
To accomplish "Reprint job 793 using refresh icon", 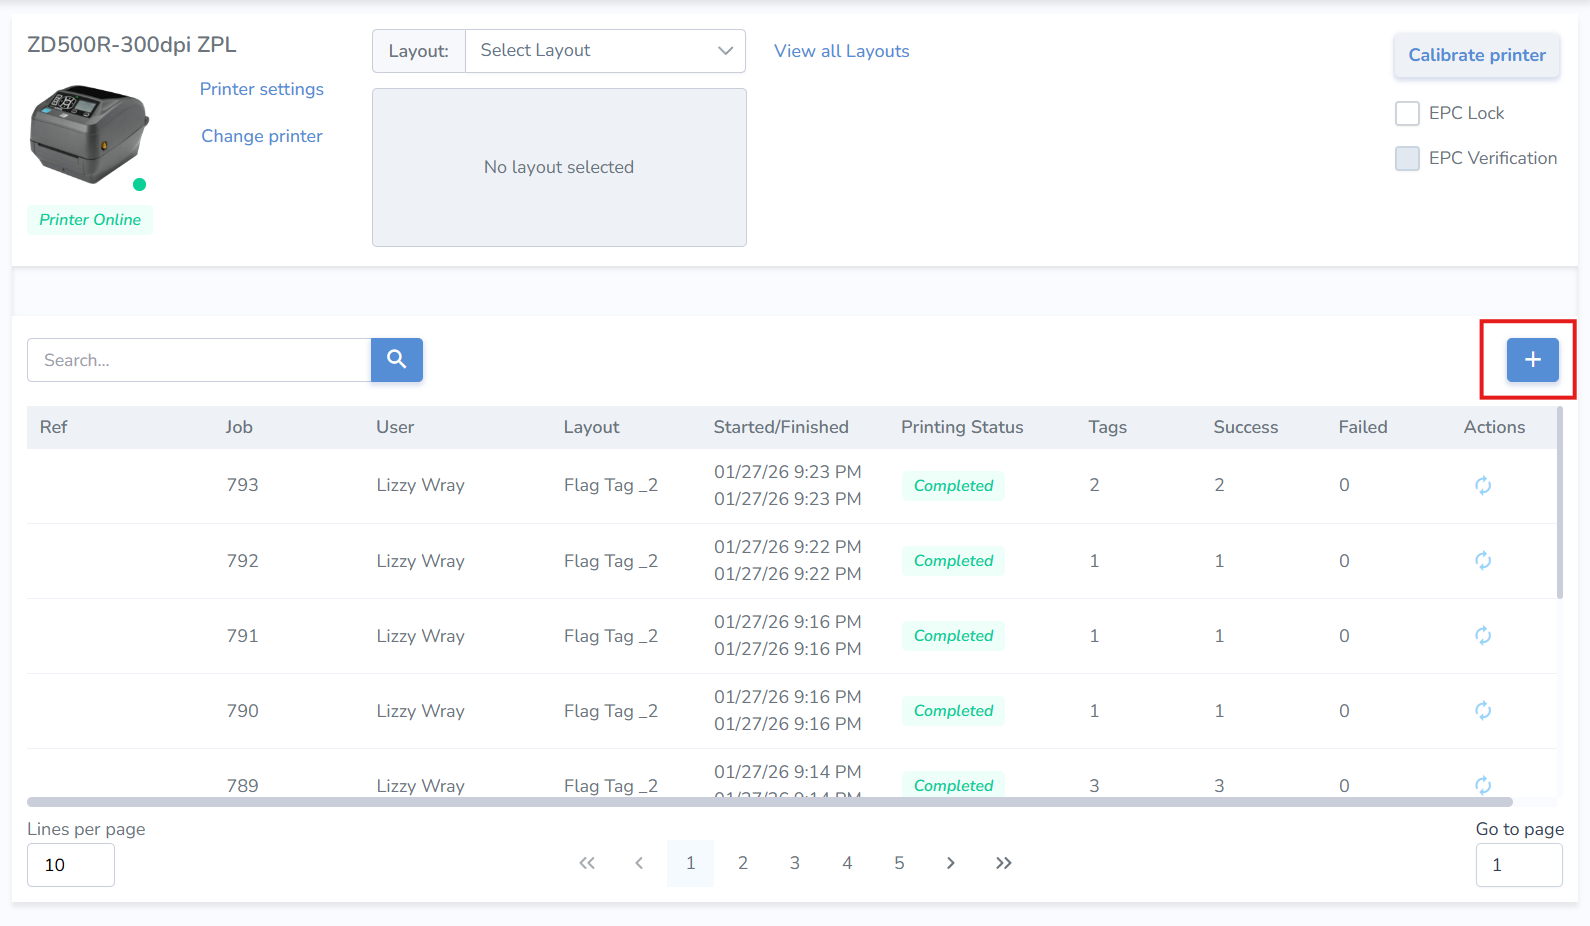I will [x=1482, y=485].
